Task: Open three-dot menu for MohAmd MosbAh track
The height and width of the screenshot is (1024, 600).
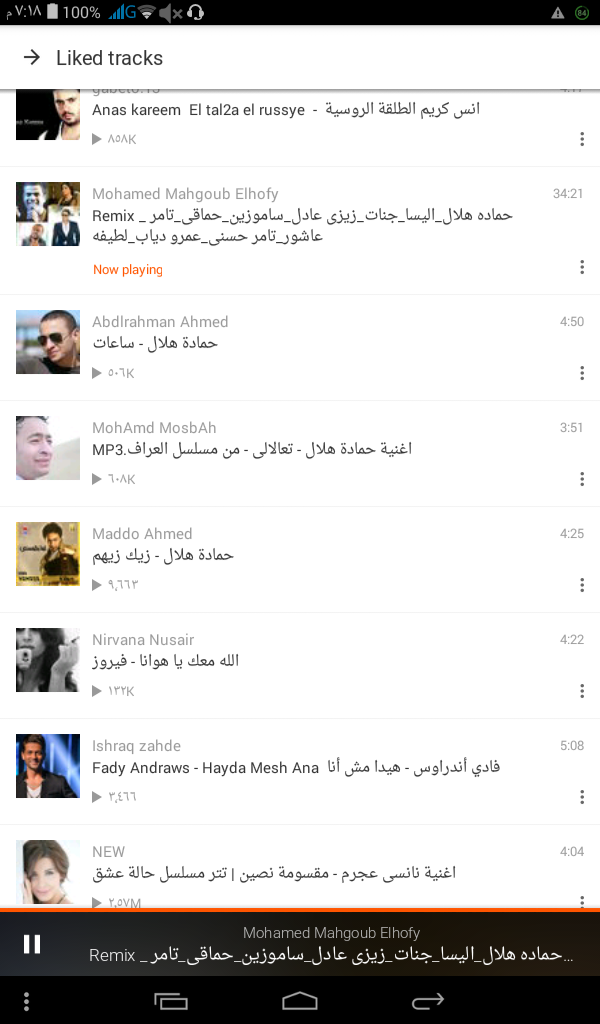Action: click(x=582, y=479)
